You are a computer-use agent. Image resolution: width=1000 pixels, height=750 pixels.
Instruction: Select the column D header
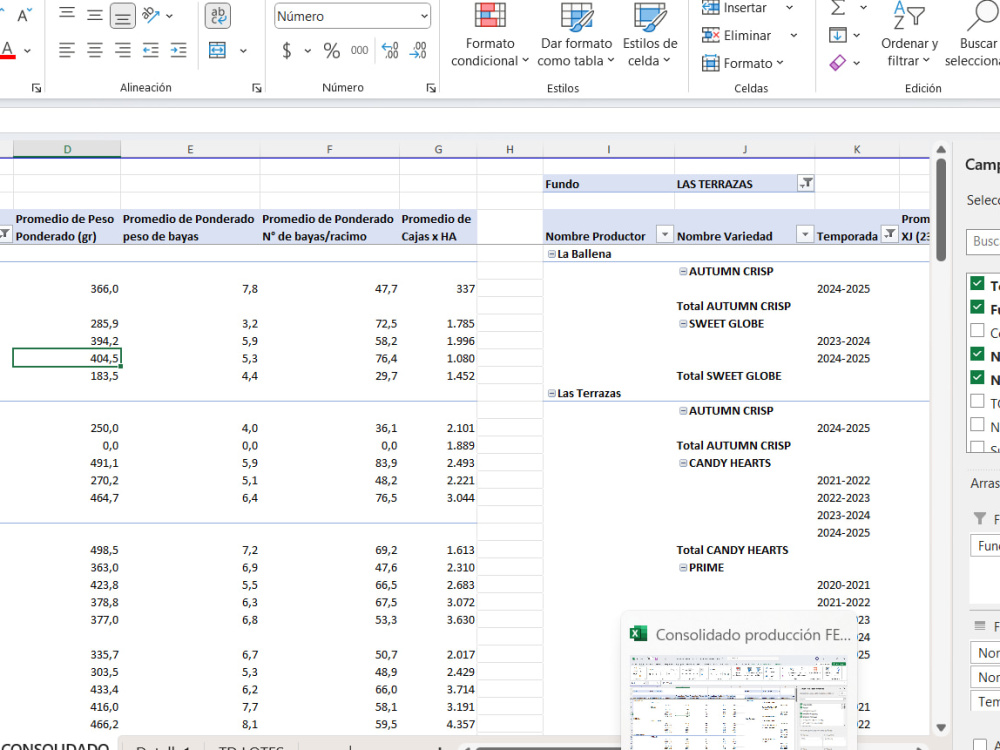[67, 149]
